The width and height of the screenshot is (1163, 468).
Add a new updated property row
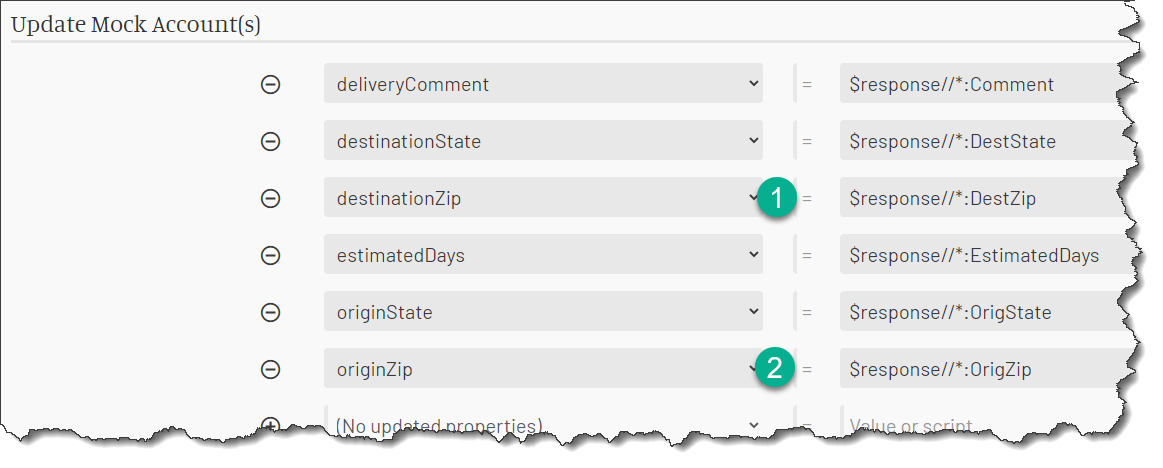(271, 424)
